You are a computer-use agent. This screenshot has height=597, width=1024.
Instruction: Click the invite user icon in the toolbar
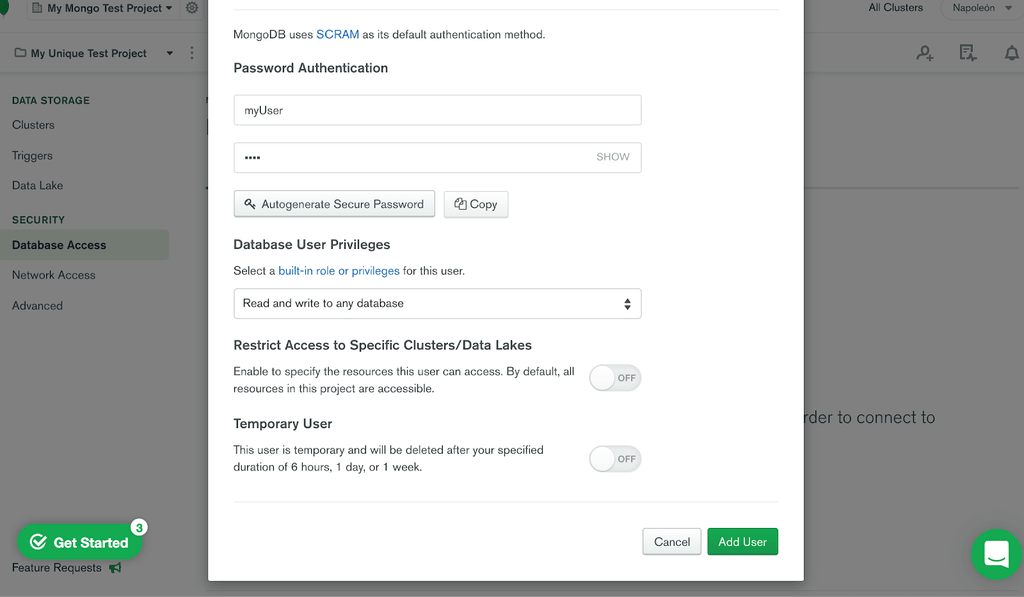(x=924, y=52)
